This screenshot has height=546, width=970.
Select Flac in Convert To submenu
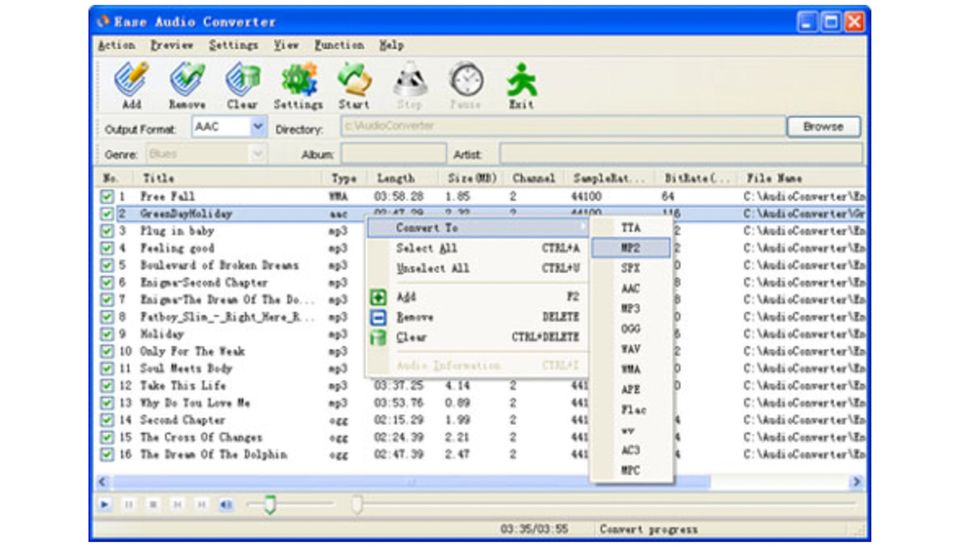pyautogui.click(x=631, y=410)
